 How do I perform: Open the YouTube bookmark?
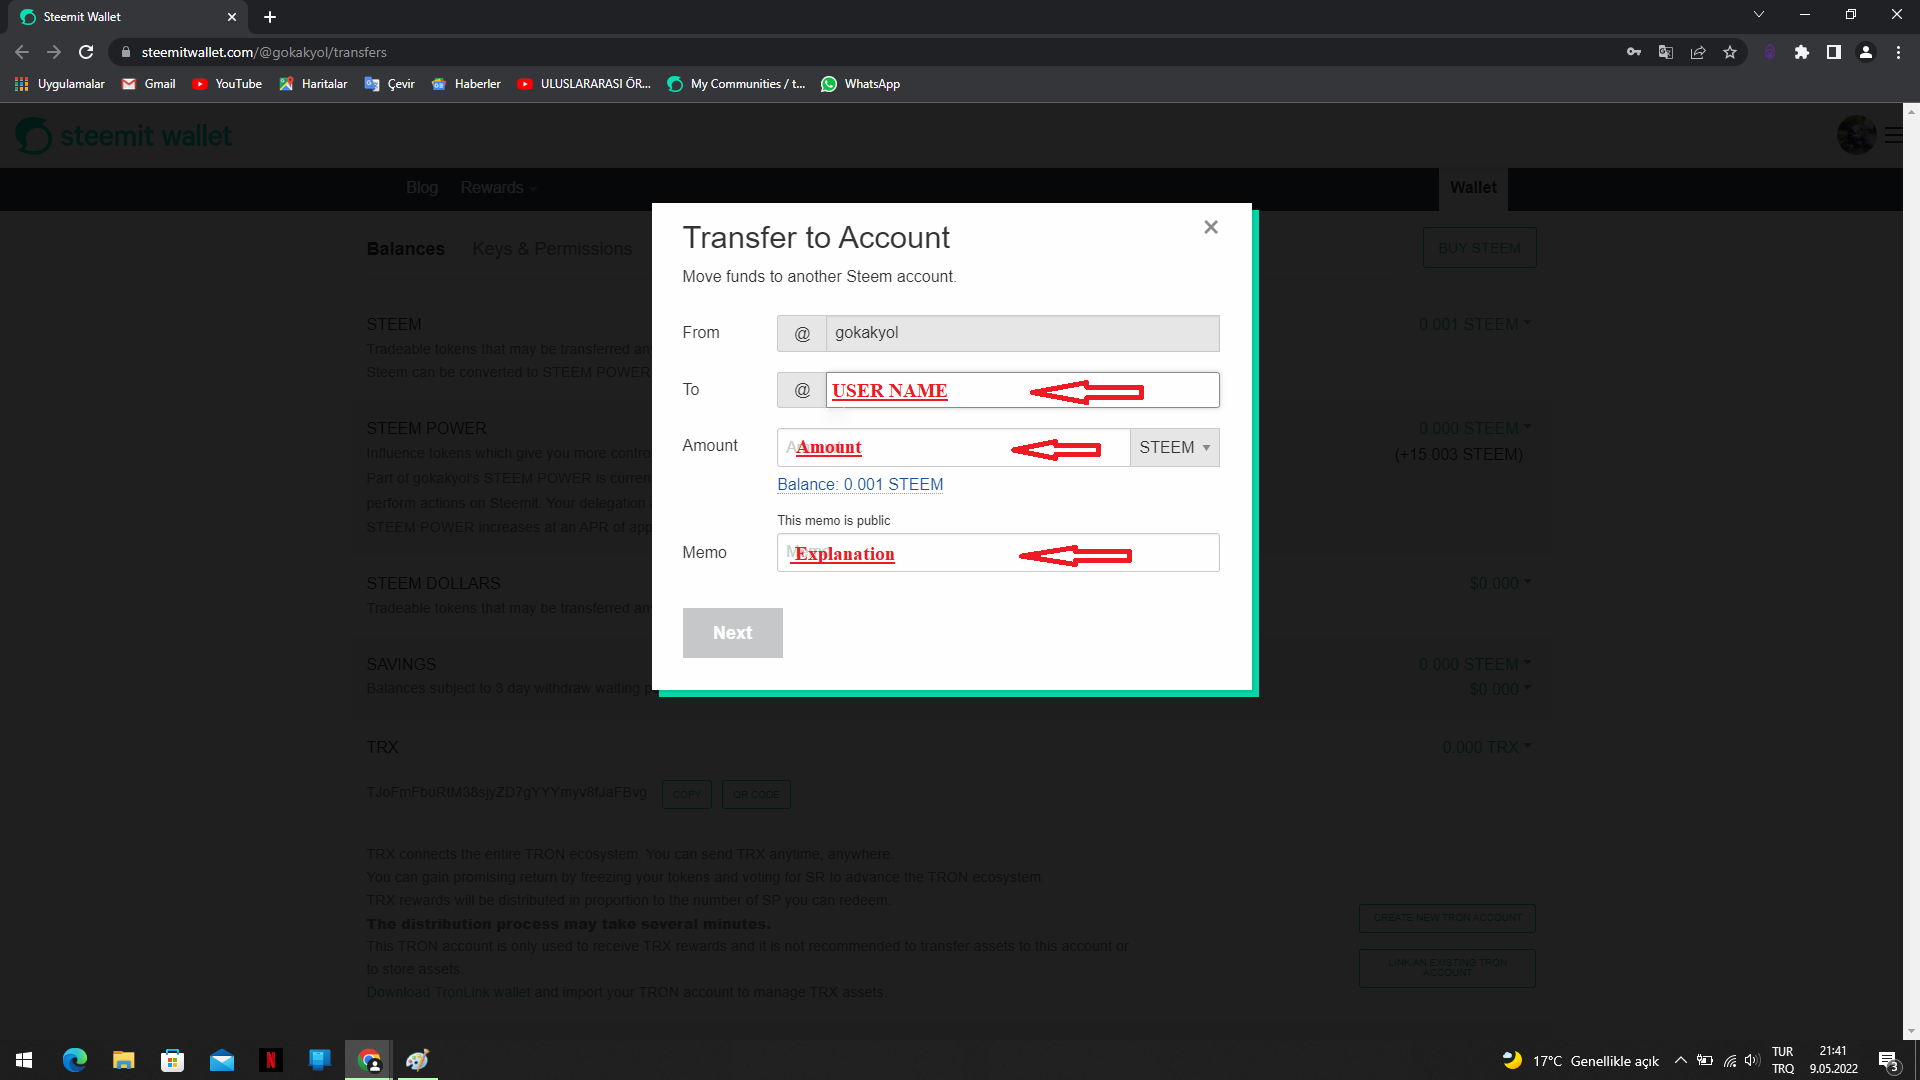(x=227, y=84)
